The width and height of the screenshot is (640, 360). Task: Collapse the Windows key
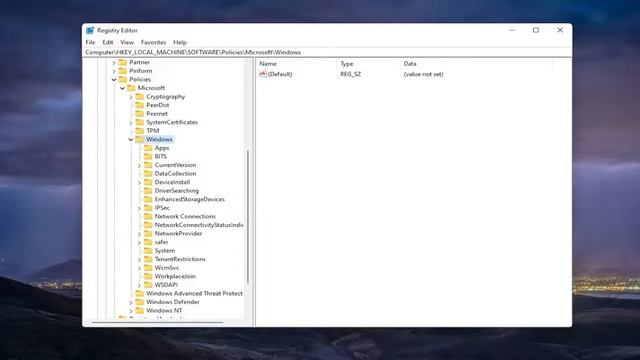131,140
